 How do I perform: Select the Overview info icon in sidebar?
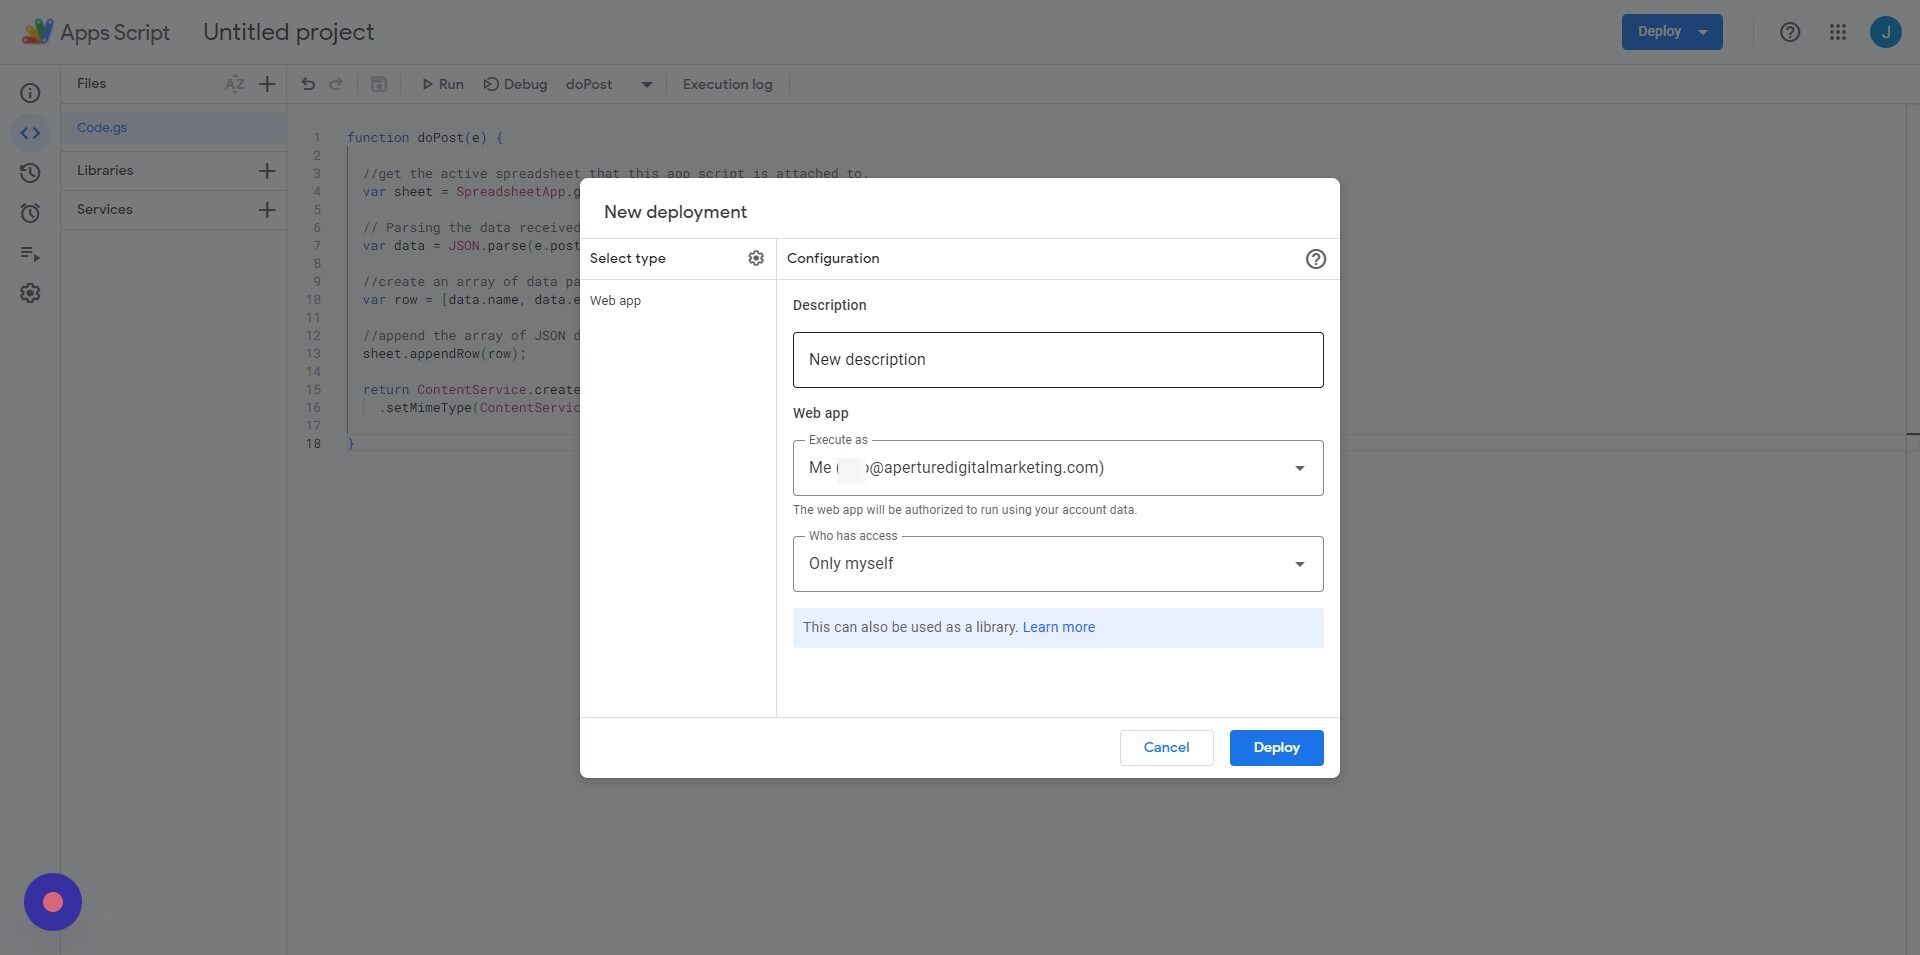pos(30,92)
